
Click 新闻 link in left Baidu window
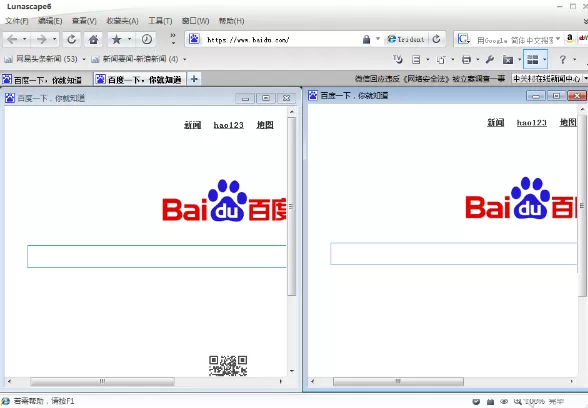coord(192,125)
